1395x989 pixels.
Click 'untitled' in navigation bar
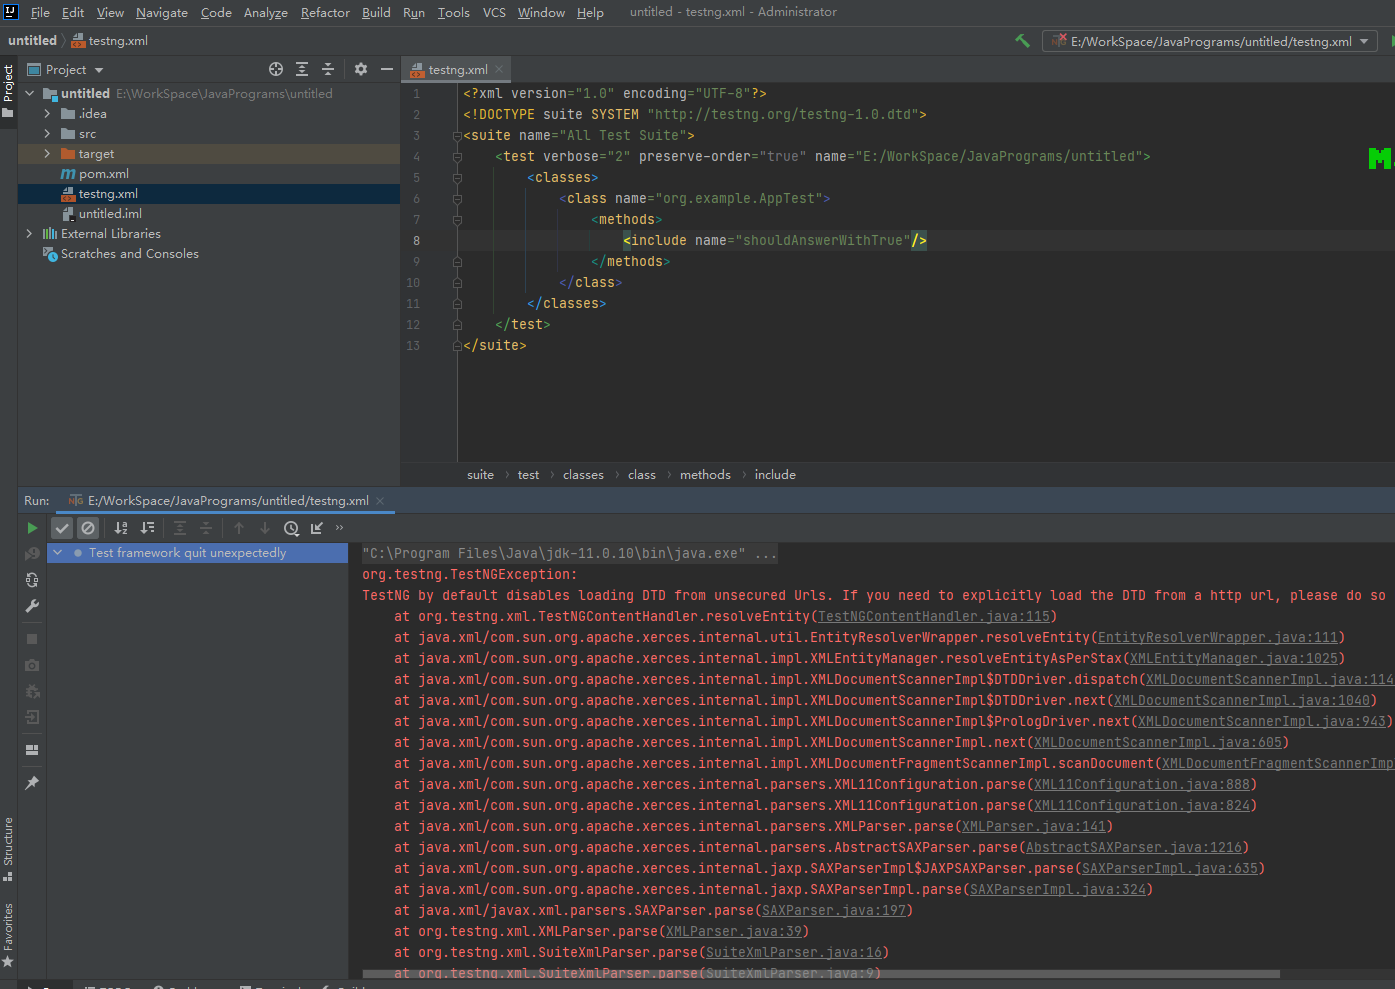tap(32, 41)
